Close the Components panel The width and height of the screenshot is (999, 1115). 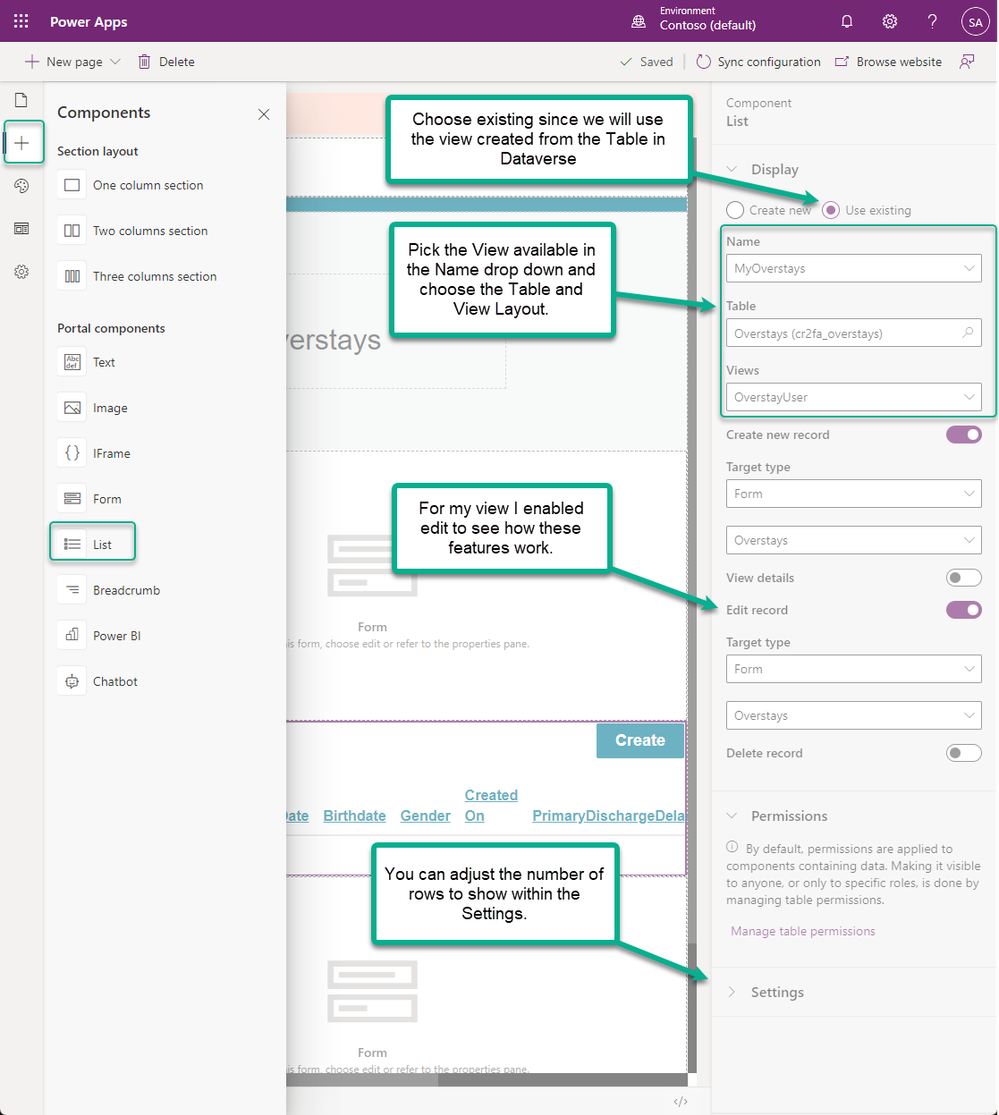[x=264, y=114]
